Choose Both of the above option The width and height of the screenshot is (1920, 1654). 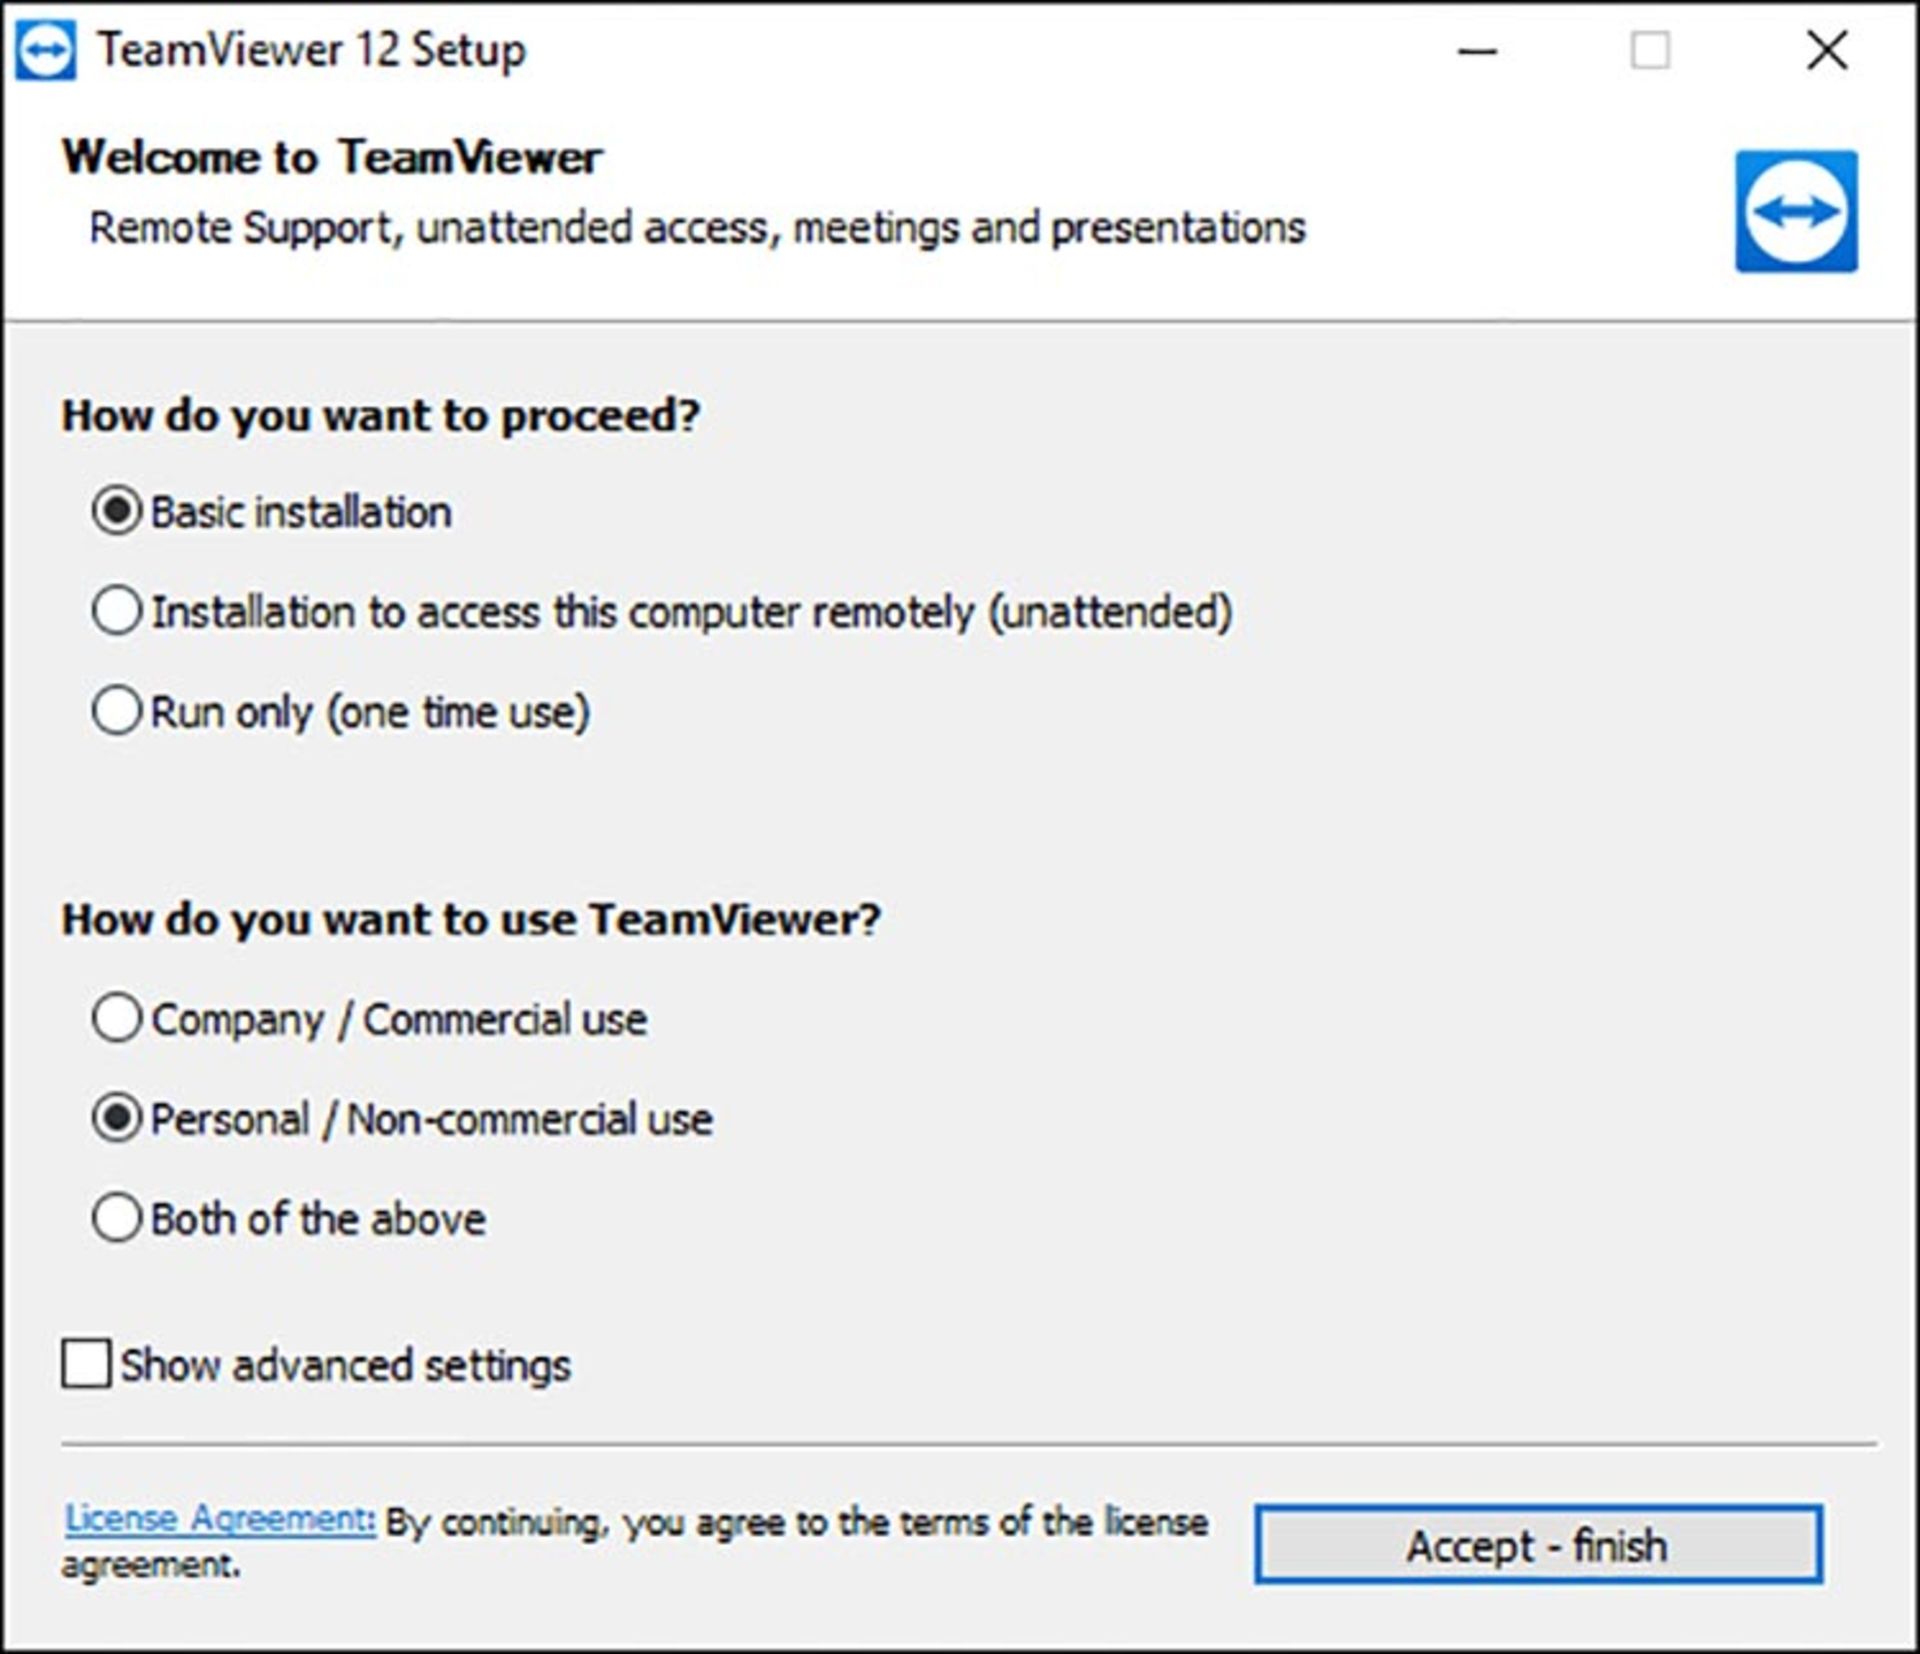[117, 1218]
